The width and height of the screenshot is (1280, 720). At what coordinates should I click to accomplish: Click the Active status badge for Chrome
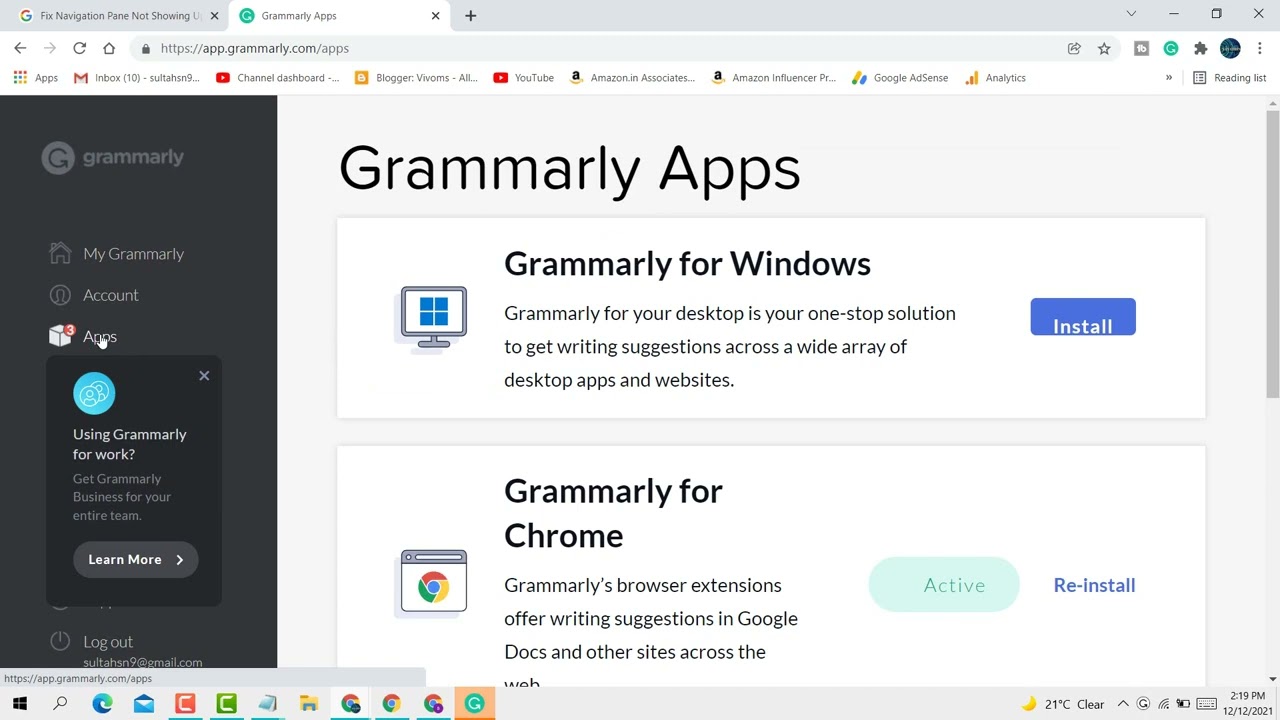[x=944, y=585]
